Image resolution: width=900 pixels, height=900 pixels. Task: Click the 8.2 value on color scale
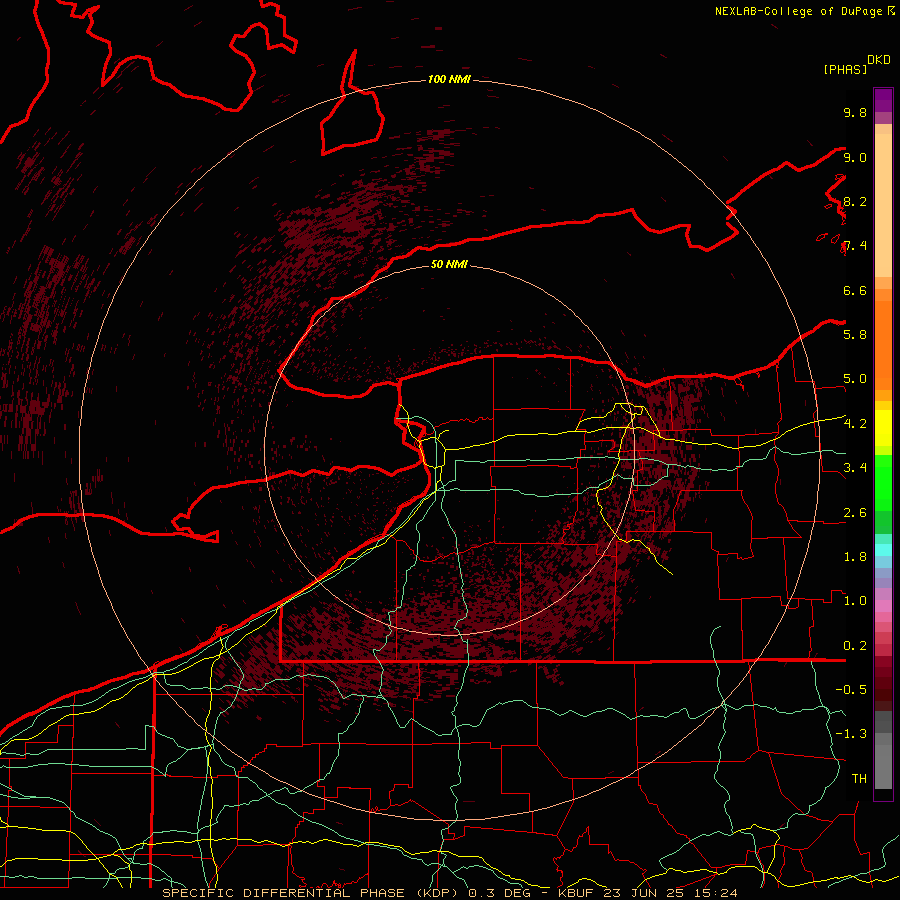855,201
